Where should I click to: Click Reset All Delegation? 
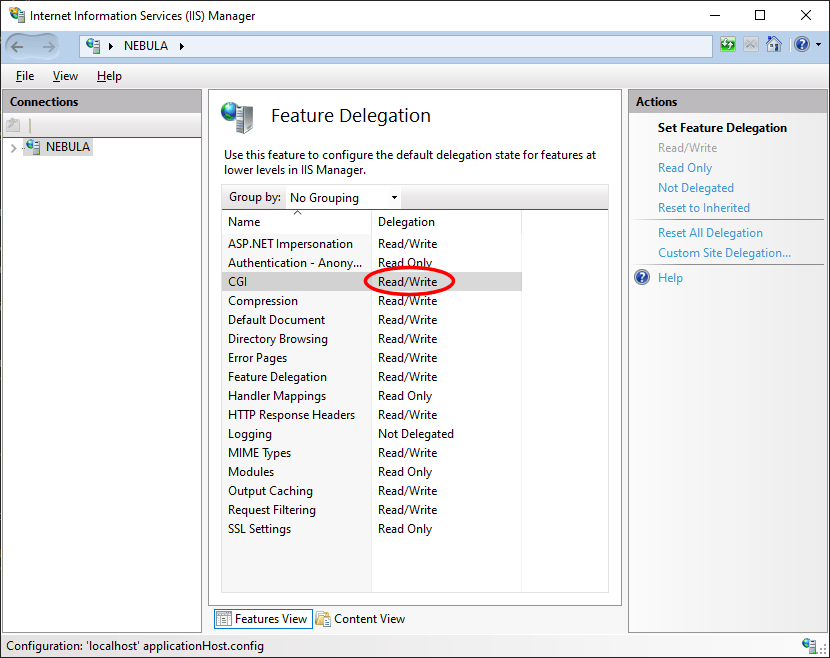coord(710,233)
